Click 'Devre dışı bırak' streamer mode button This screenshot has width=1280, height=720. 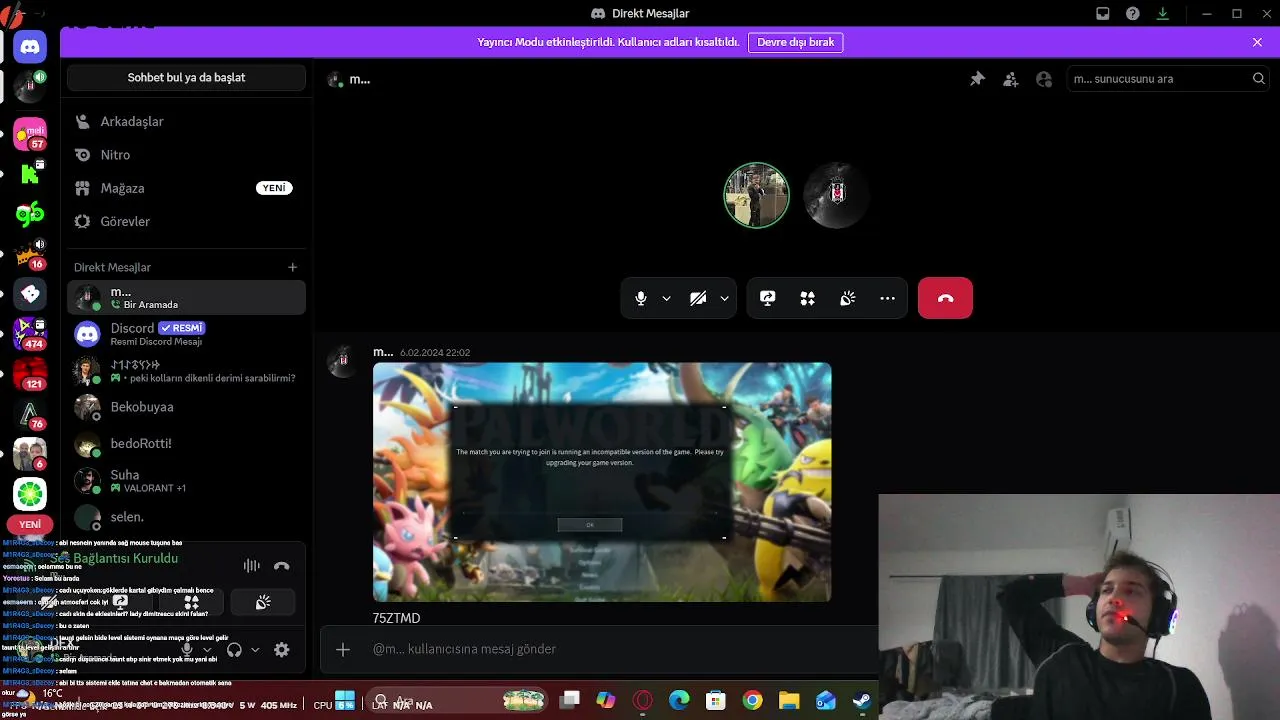click(795, 42)
